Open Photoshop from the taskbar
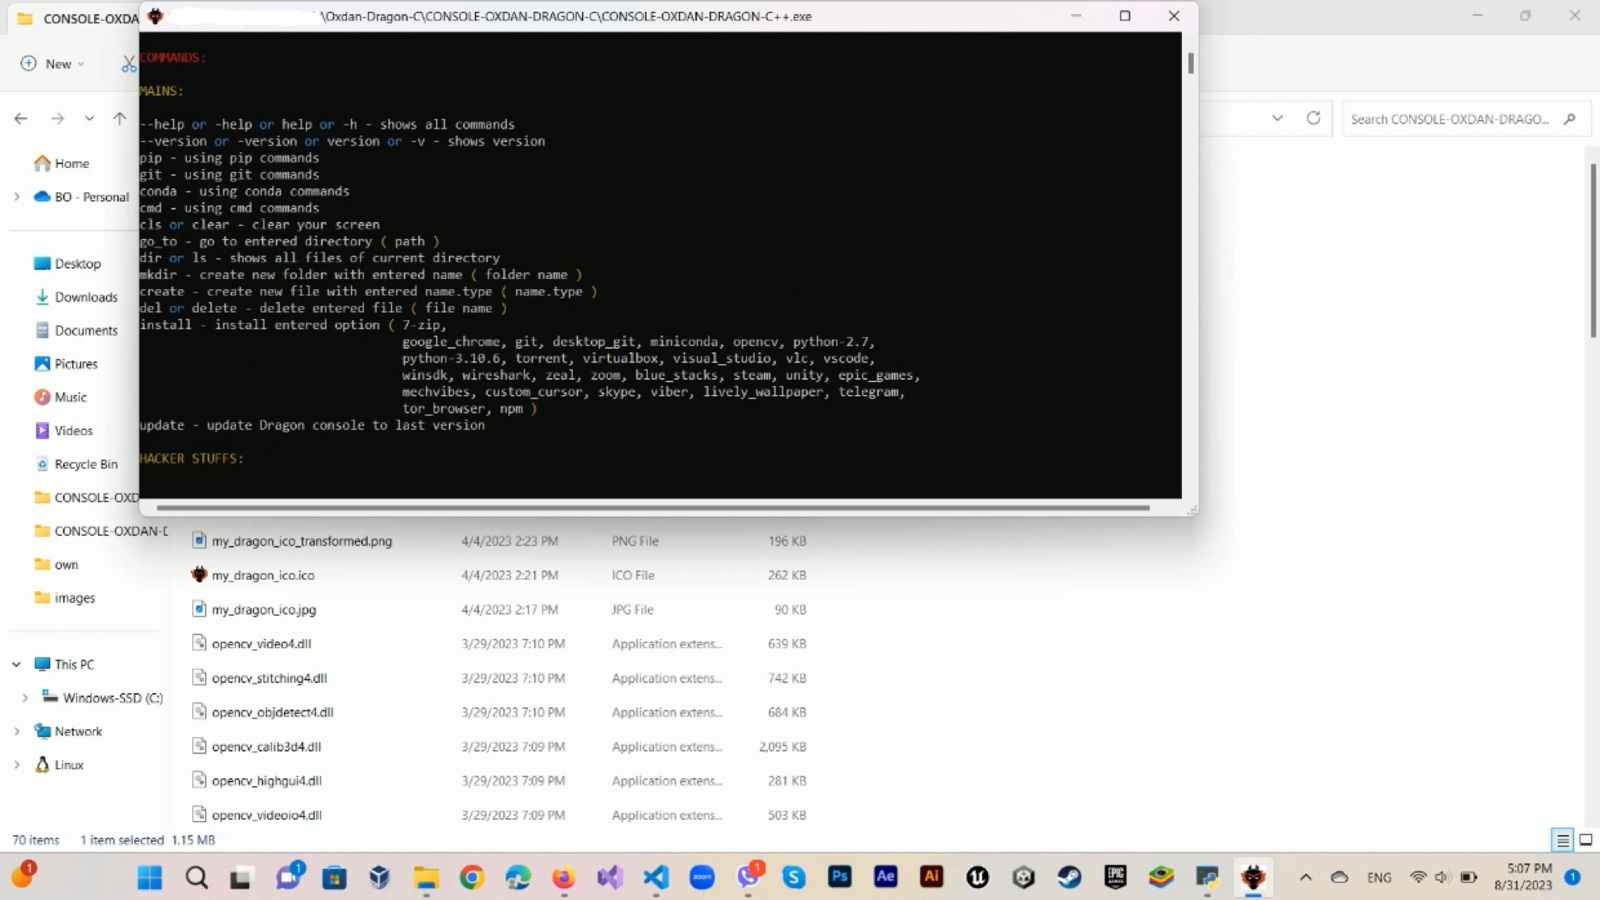 [839, 877]
